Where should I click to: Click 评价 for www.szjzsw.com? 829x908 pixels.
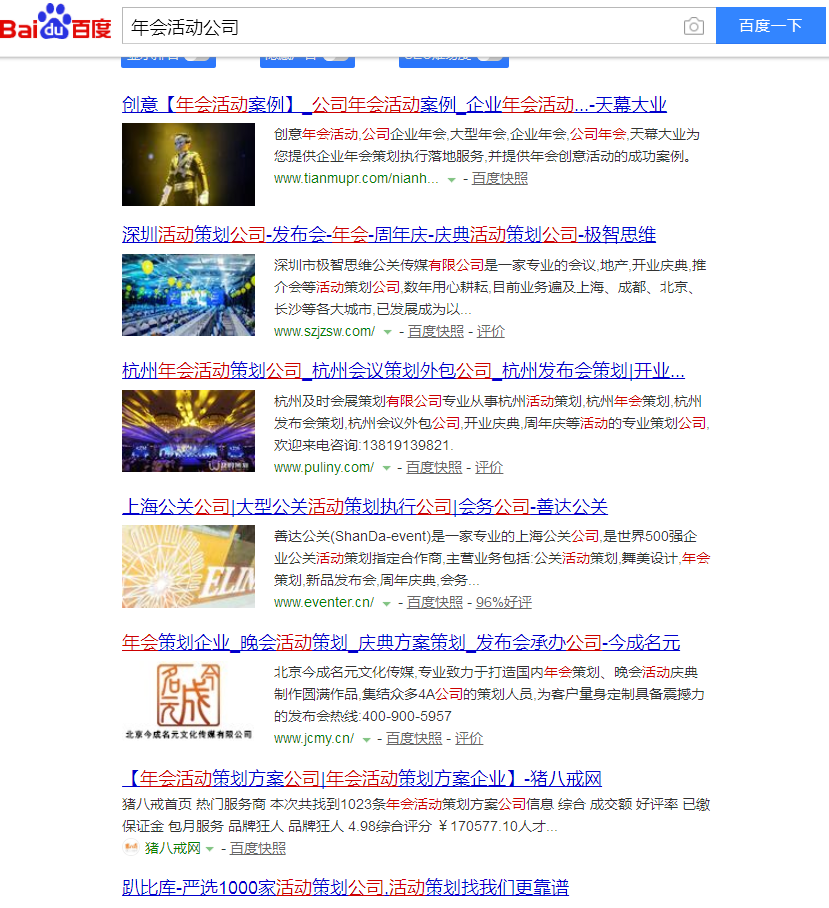point(491,331)
